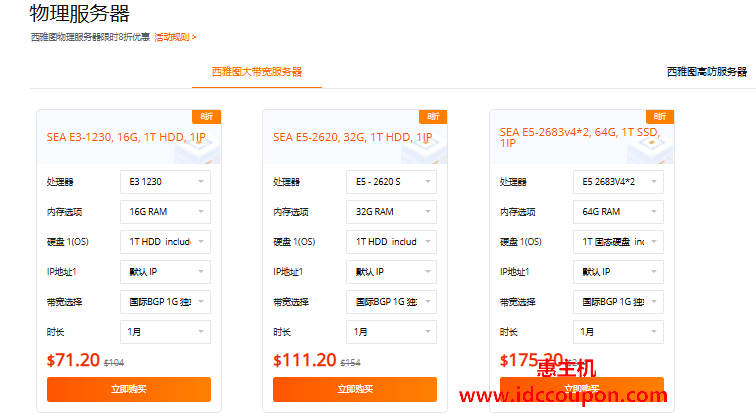Open disk dropdown in E3-1230 card

click(x=165, y=242)
